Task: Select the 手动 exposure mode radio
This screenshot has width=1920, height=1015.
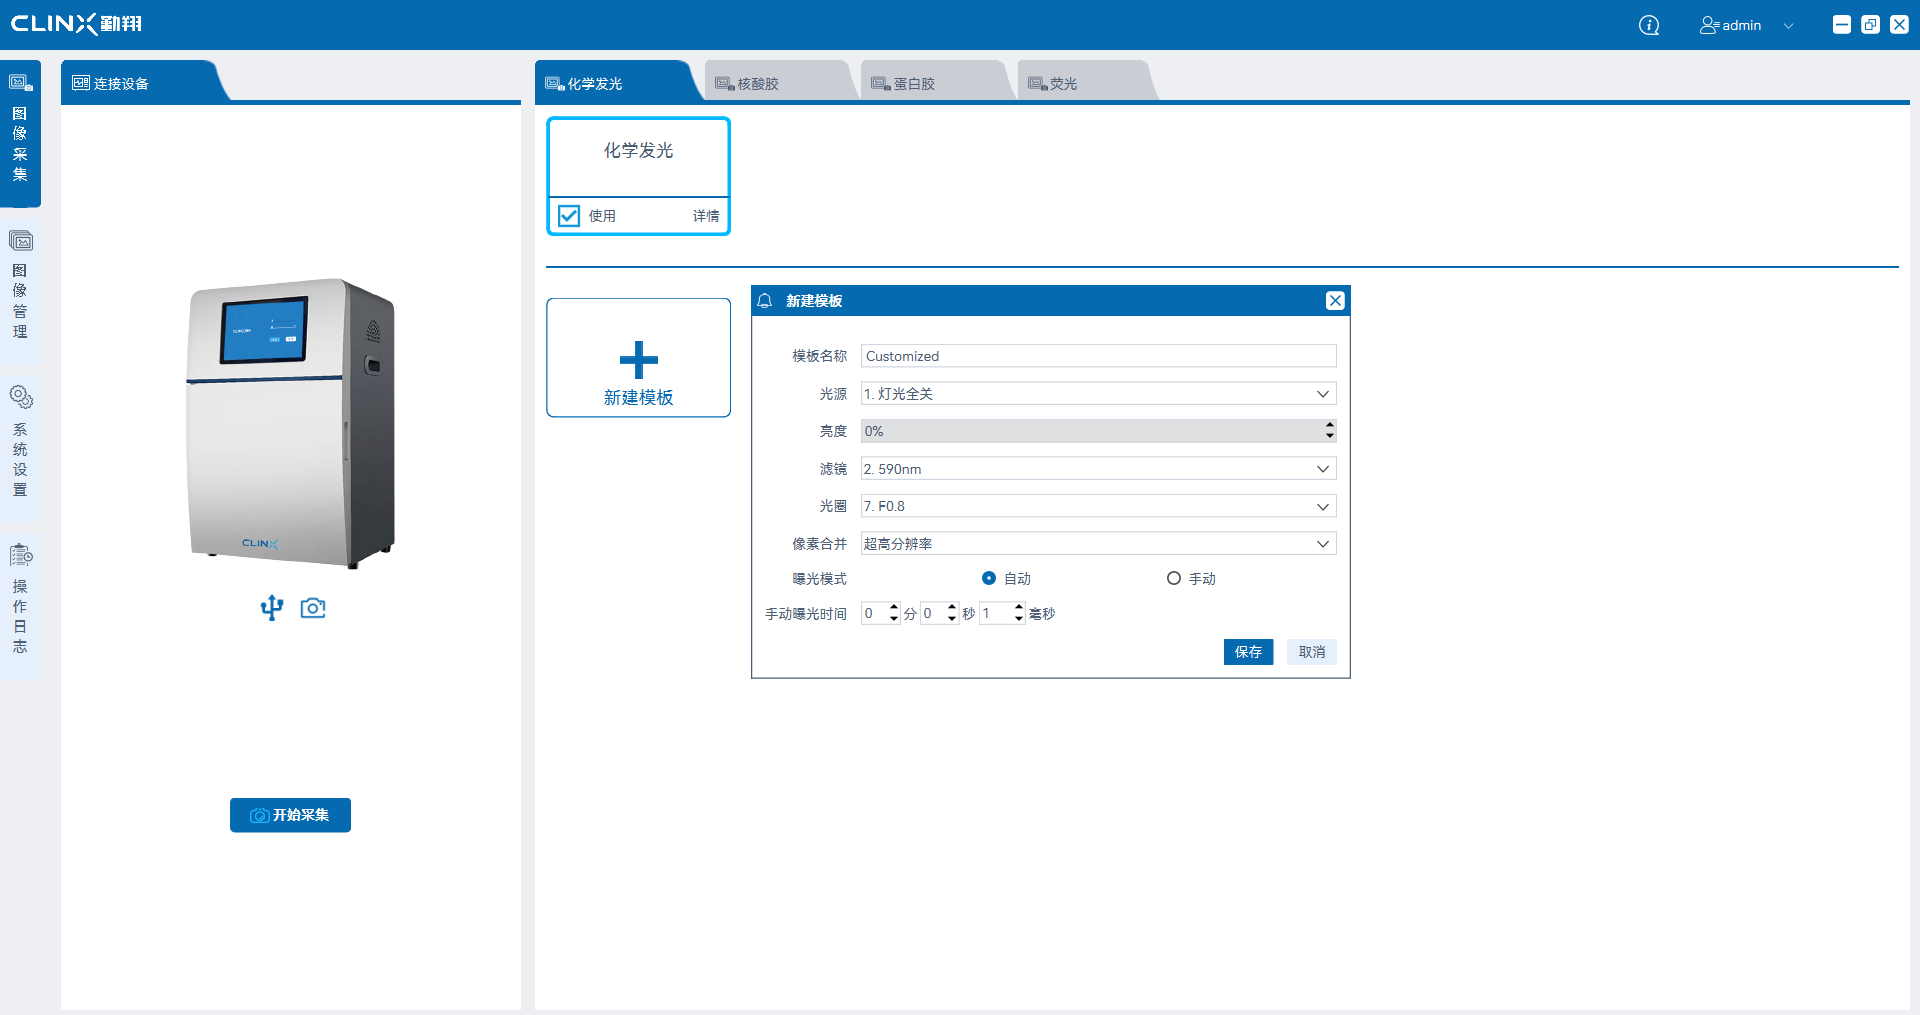Action: [x=1174, y=579]
